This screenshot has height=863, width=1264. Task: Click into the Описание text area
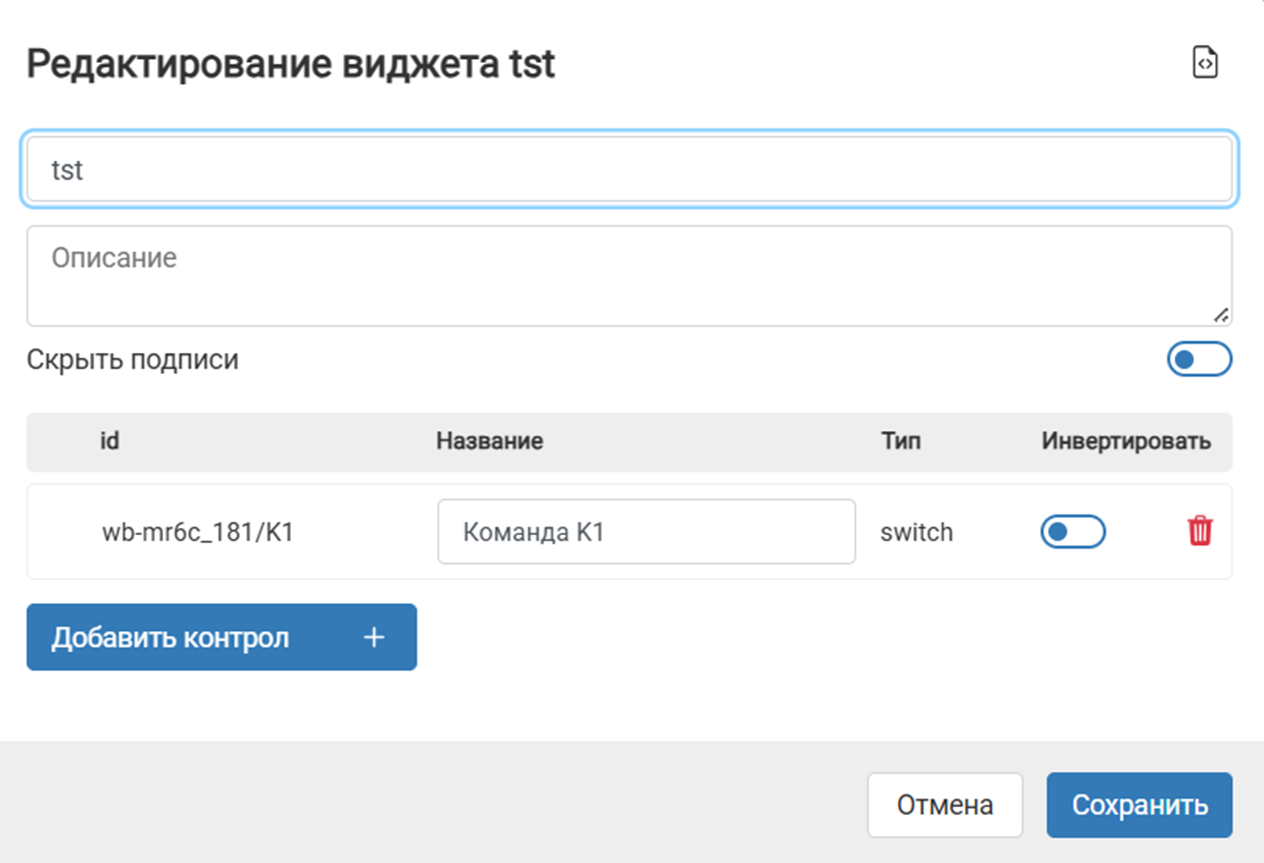click(630, 276)
